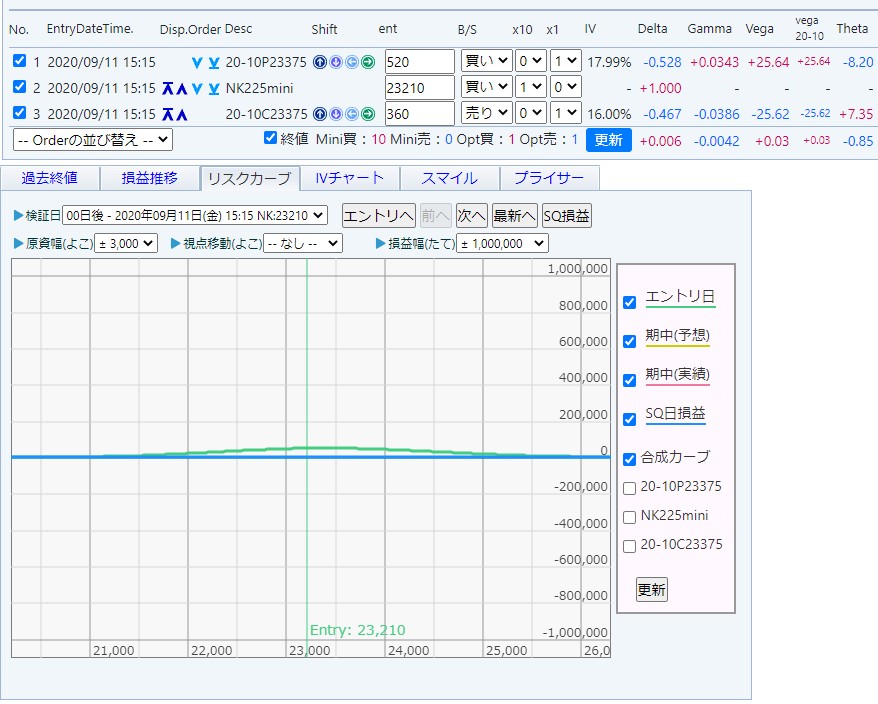This screenshot has width=878, height=704.
Task: Shift 20-10P23375 strike down
Action: point(335,62)
